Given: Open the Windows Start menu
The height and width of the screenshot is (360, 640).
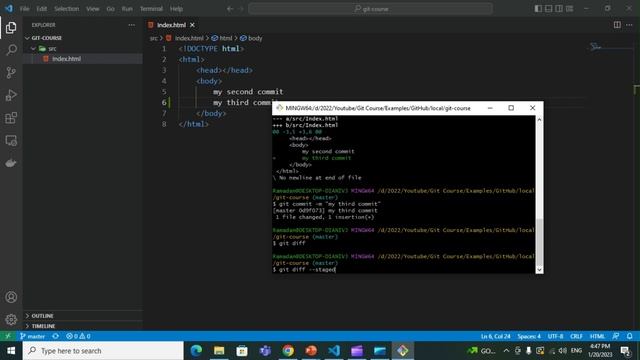Looking at the screenshot, I should pyautogui.click(x=11, y=351).
